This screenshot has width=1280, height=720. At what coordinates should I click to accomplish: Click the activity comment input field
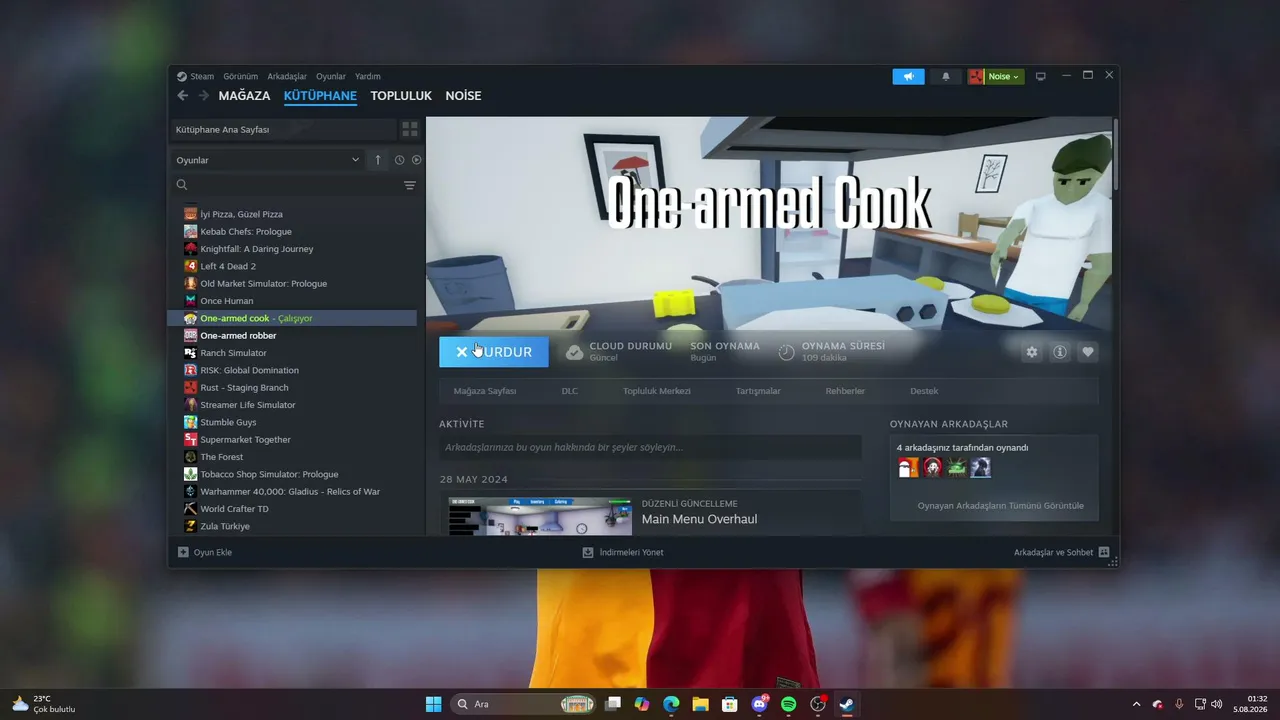tap(650, 447)
